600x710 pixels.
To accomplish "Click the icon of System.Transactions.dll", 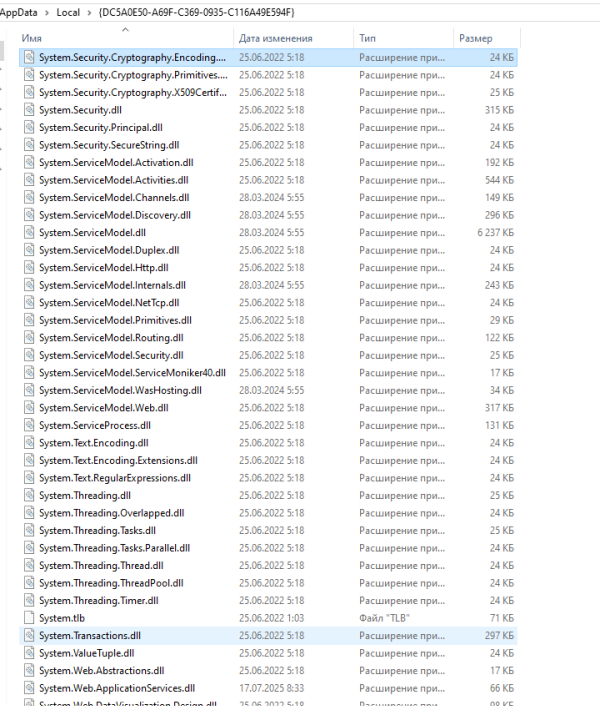I will (29, 636).
